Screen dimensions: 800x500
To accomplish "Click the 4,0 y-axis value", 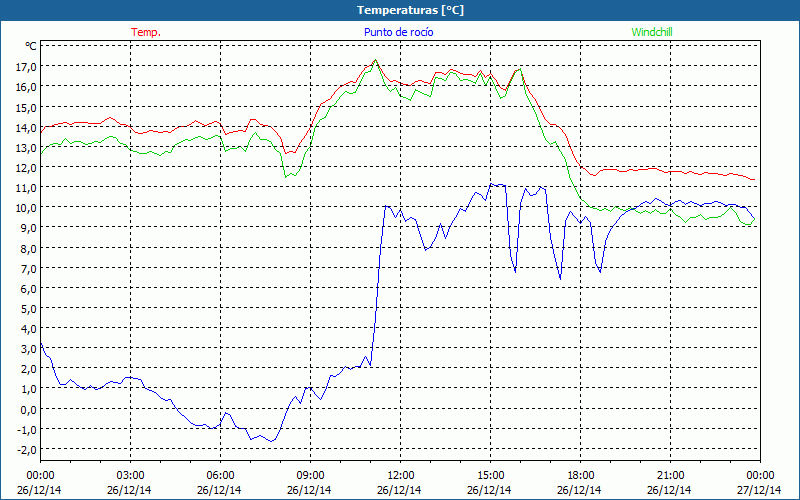I will point(29,329).
